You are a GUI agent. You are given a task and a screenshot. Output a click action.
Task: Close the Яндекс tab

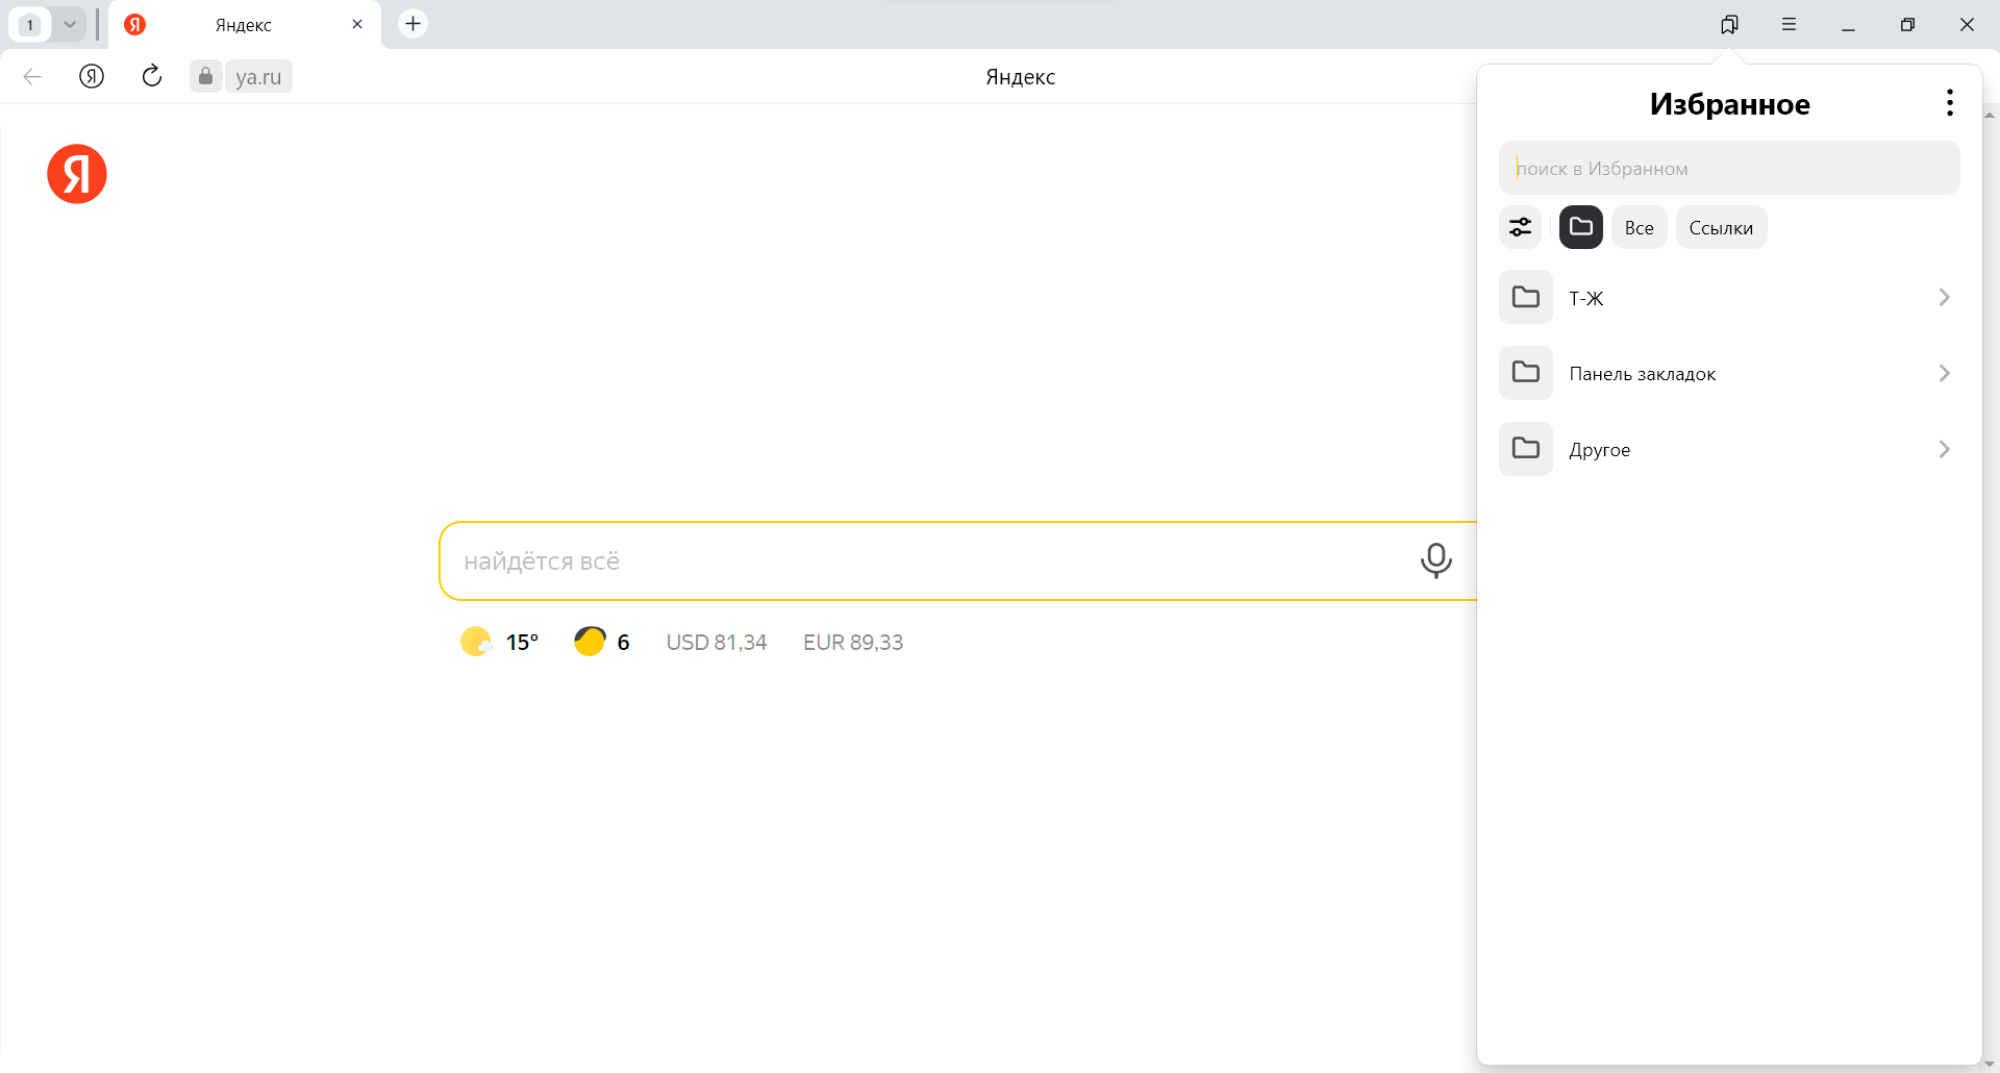pyautogui.click(x=357, y=24)
